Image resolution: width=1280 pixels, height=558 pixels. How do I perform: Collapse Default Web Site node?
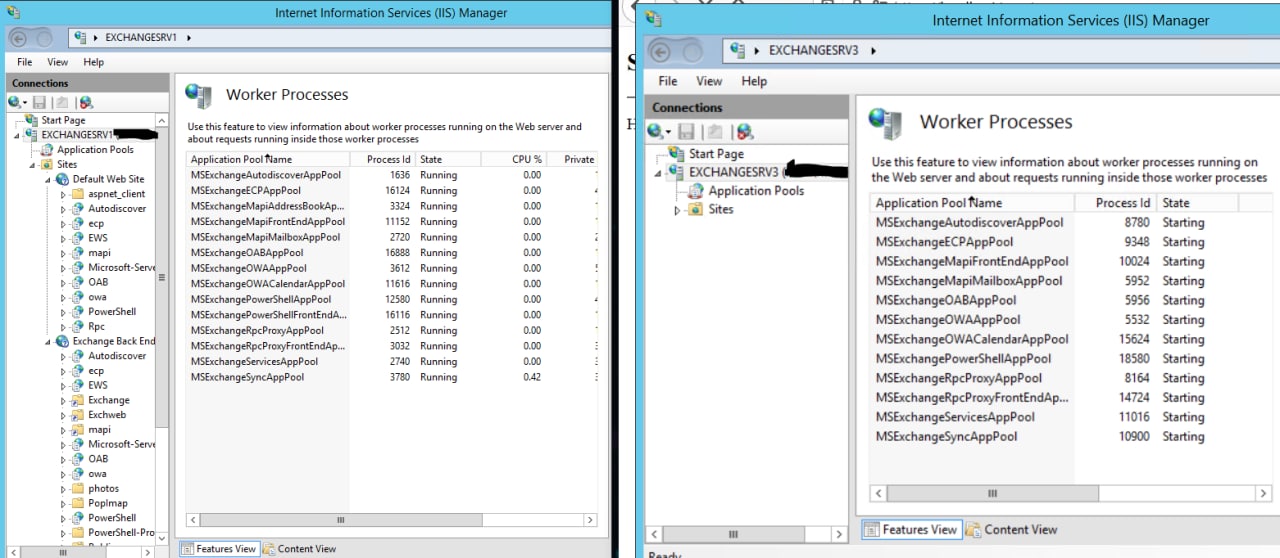tap(48, 179)
